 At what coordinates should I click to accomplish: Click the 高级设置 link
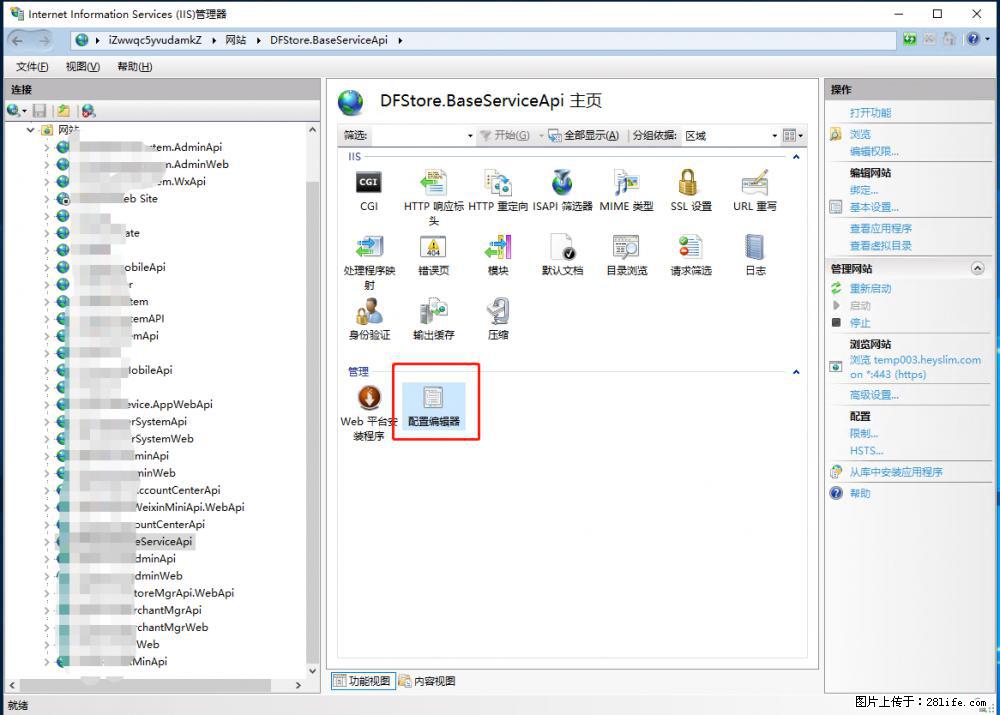pos(874,395)
